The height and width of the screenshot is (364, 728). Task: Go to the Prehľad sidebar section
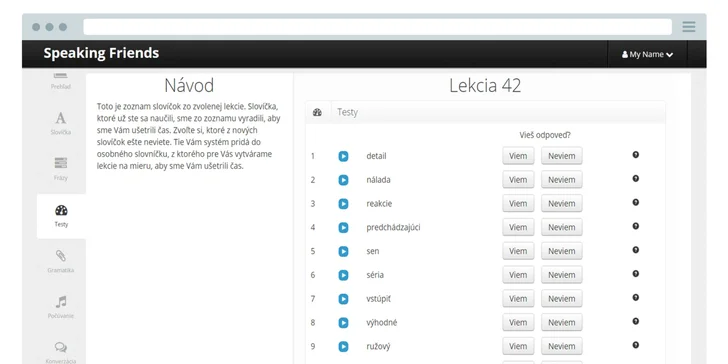61,81
